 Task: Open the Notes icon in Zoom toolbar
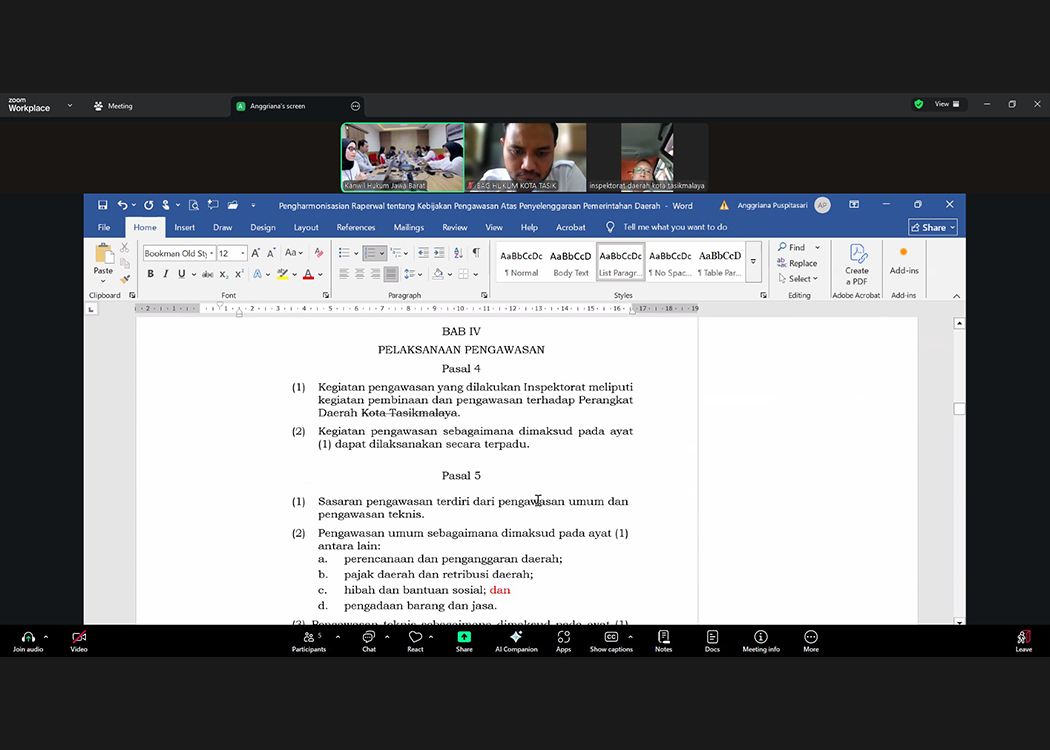(663, 637)
